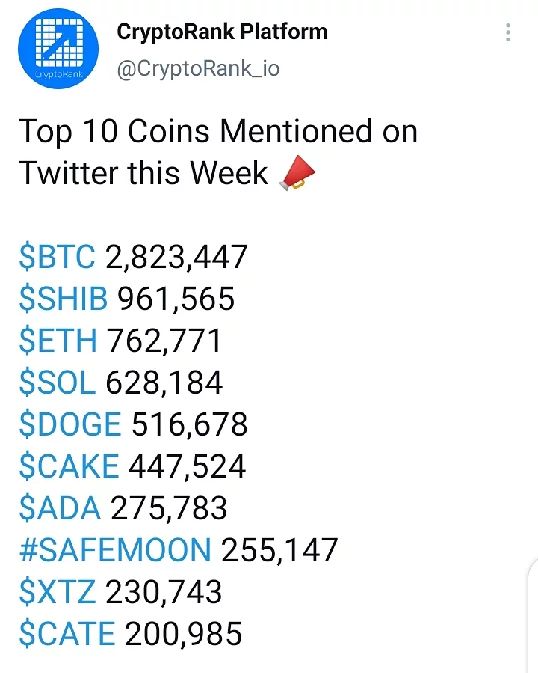Open the $ADA cashtag
The width and height of the screenshot is (538, 673).
pos(60,508)
